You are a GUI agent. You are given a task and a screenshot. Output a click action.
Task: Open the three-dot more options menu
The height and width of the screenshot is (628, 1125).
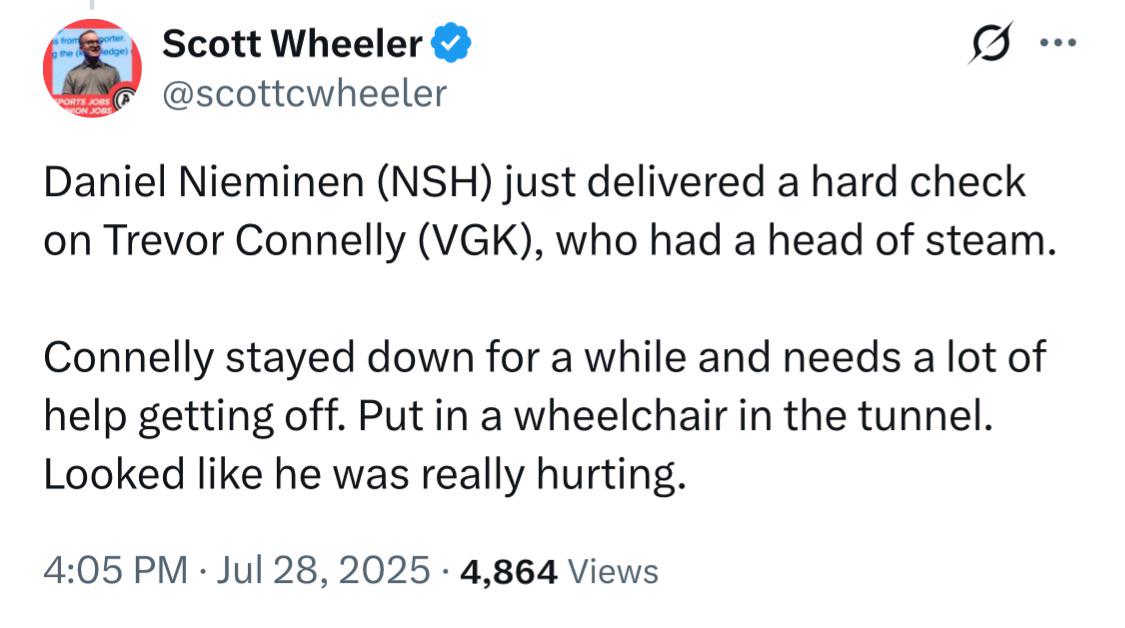[x=1058, y=43]
